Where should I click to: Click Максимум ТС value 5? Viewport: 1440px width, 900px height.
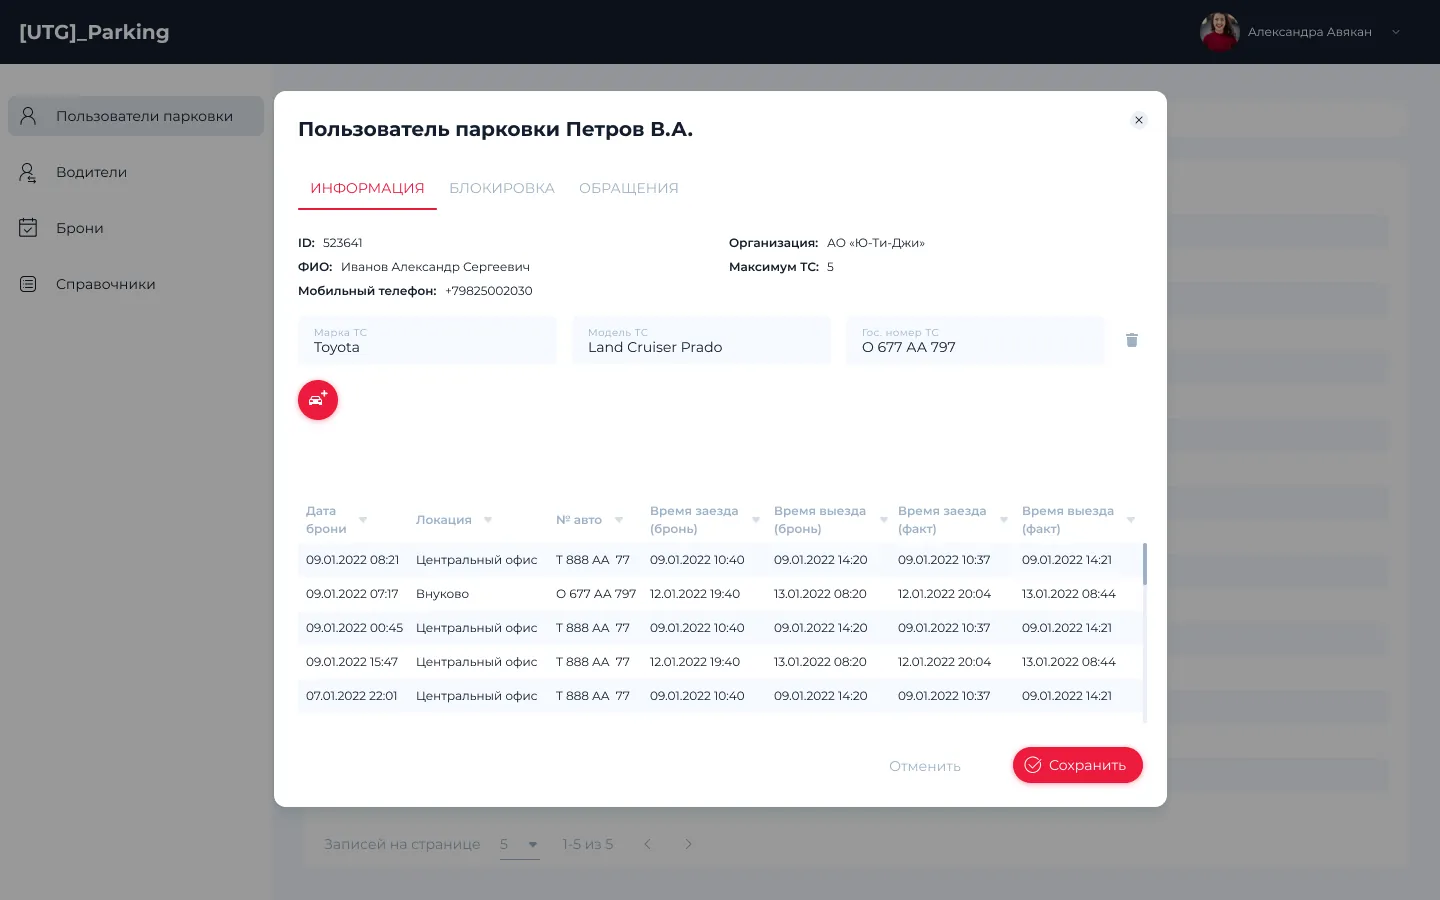click(x=830, y=267)
